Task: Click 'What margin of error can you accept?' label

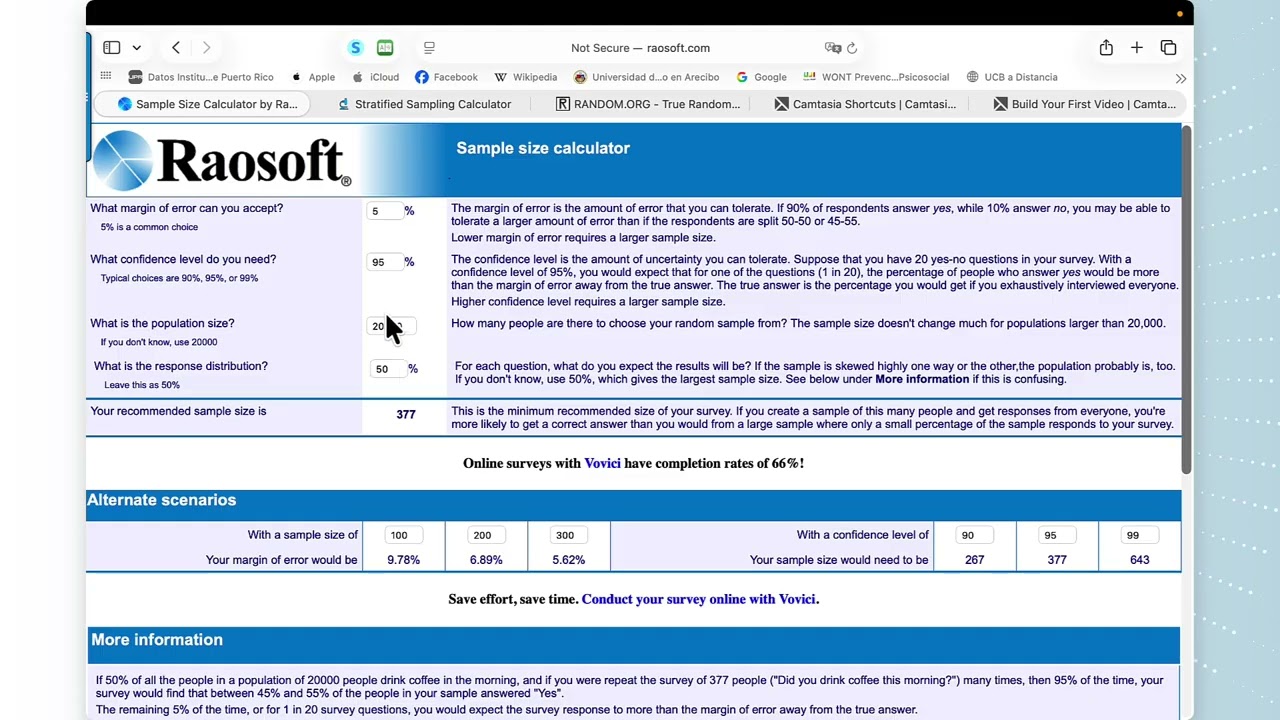Action: (187, 208)
